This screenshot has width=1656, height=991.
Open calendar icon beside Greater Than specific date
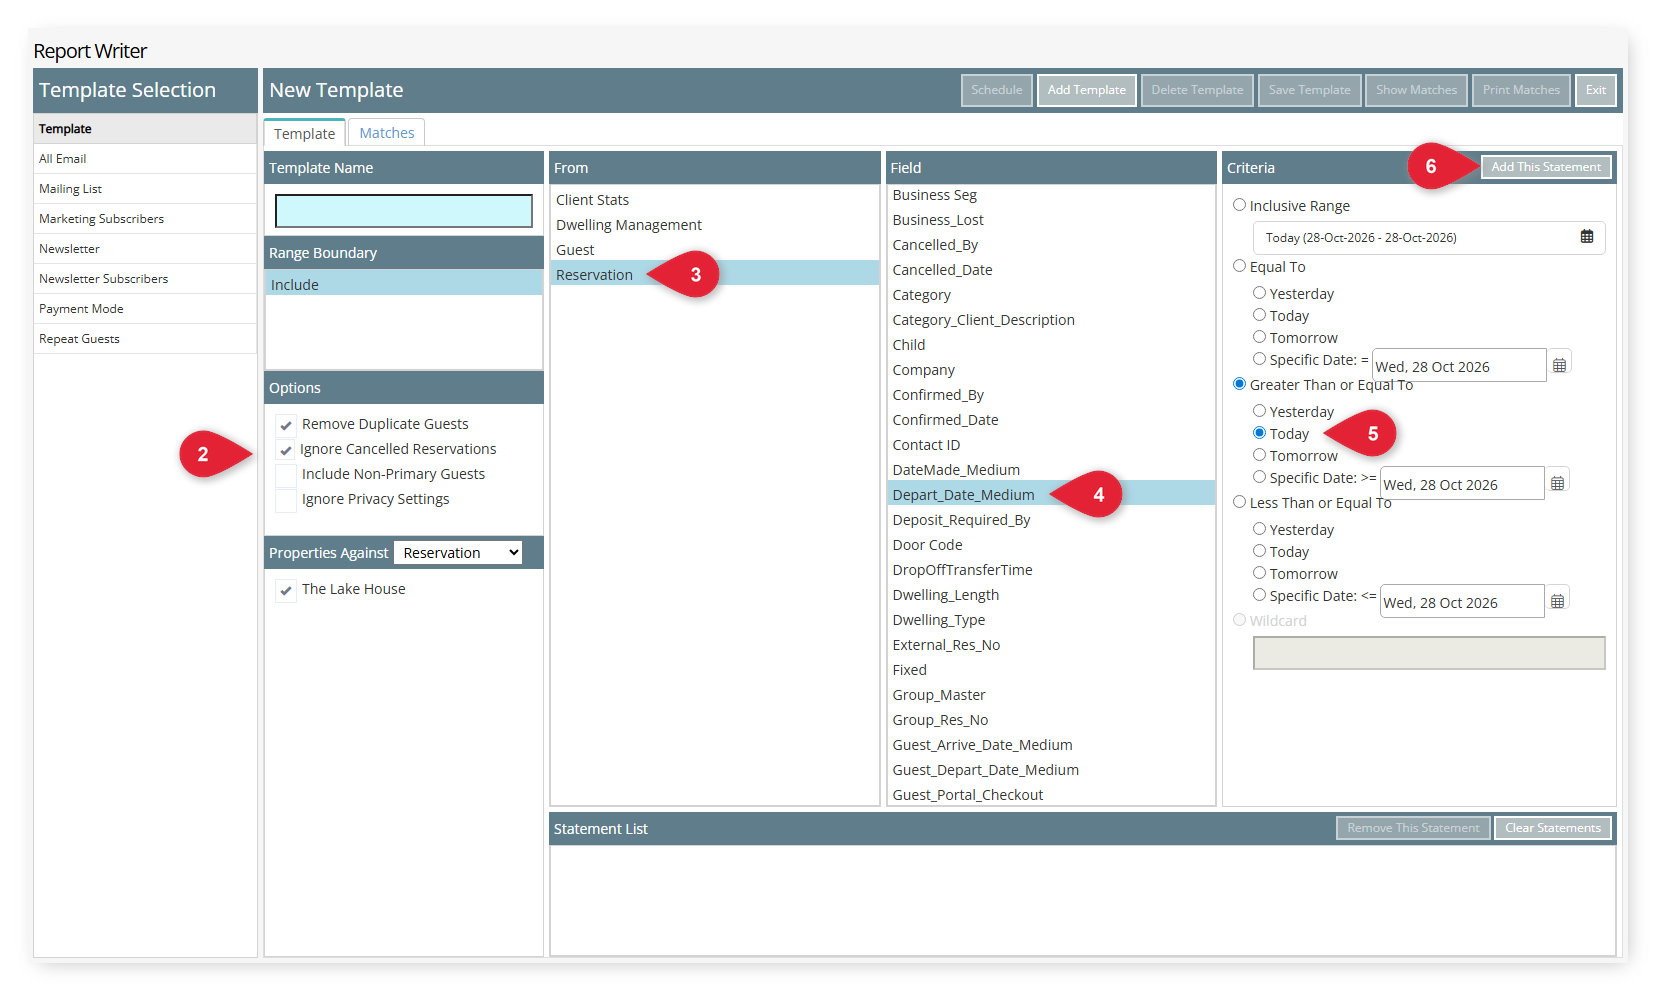click(1557, 483)
